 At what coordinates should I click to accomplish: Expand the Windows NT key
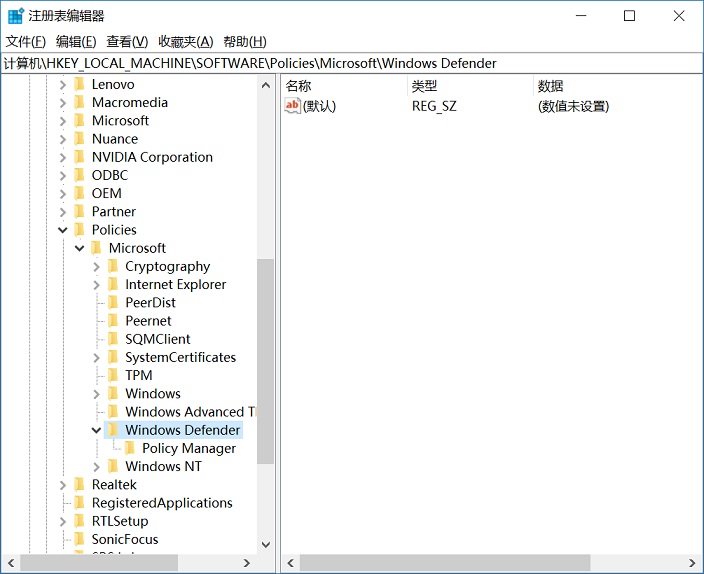coord(96,467)
